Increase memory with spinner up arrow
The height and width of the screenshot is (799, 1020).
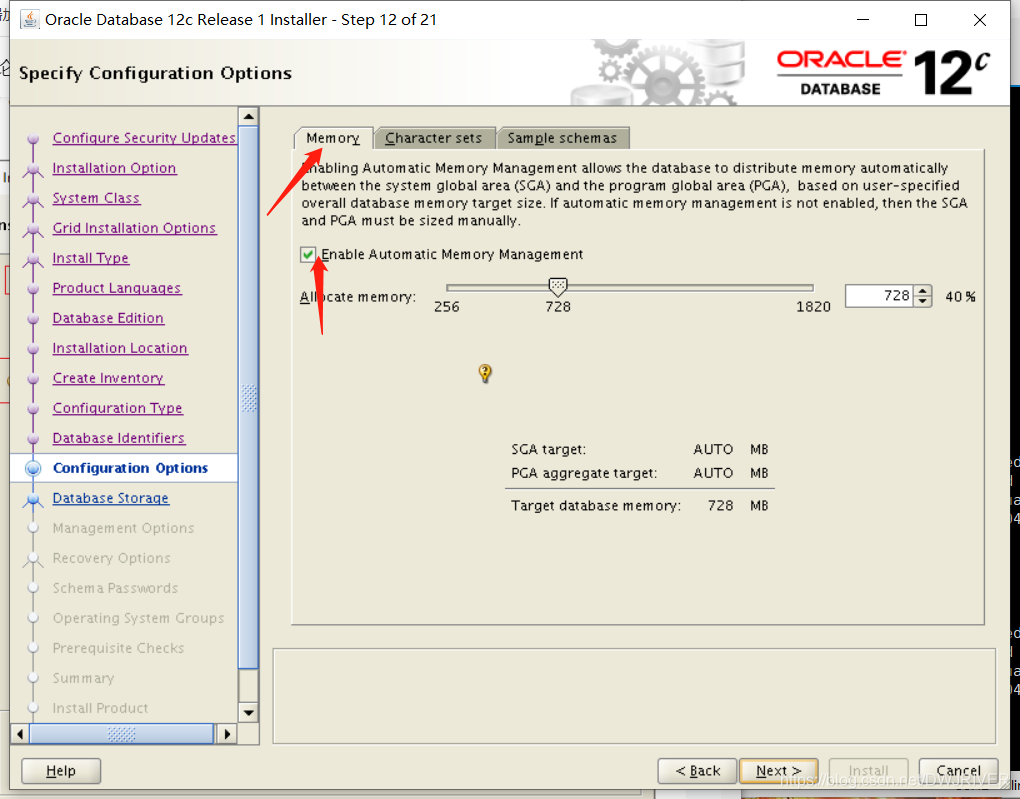[x=922, y=291]
